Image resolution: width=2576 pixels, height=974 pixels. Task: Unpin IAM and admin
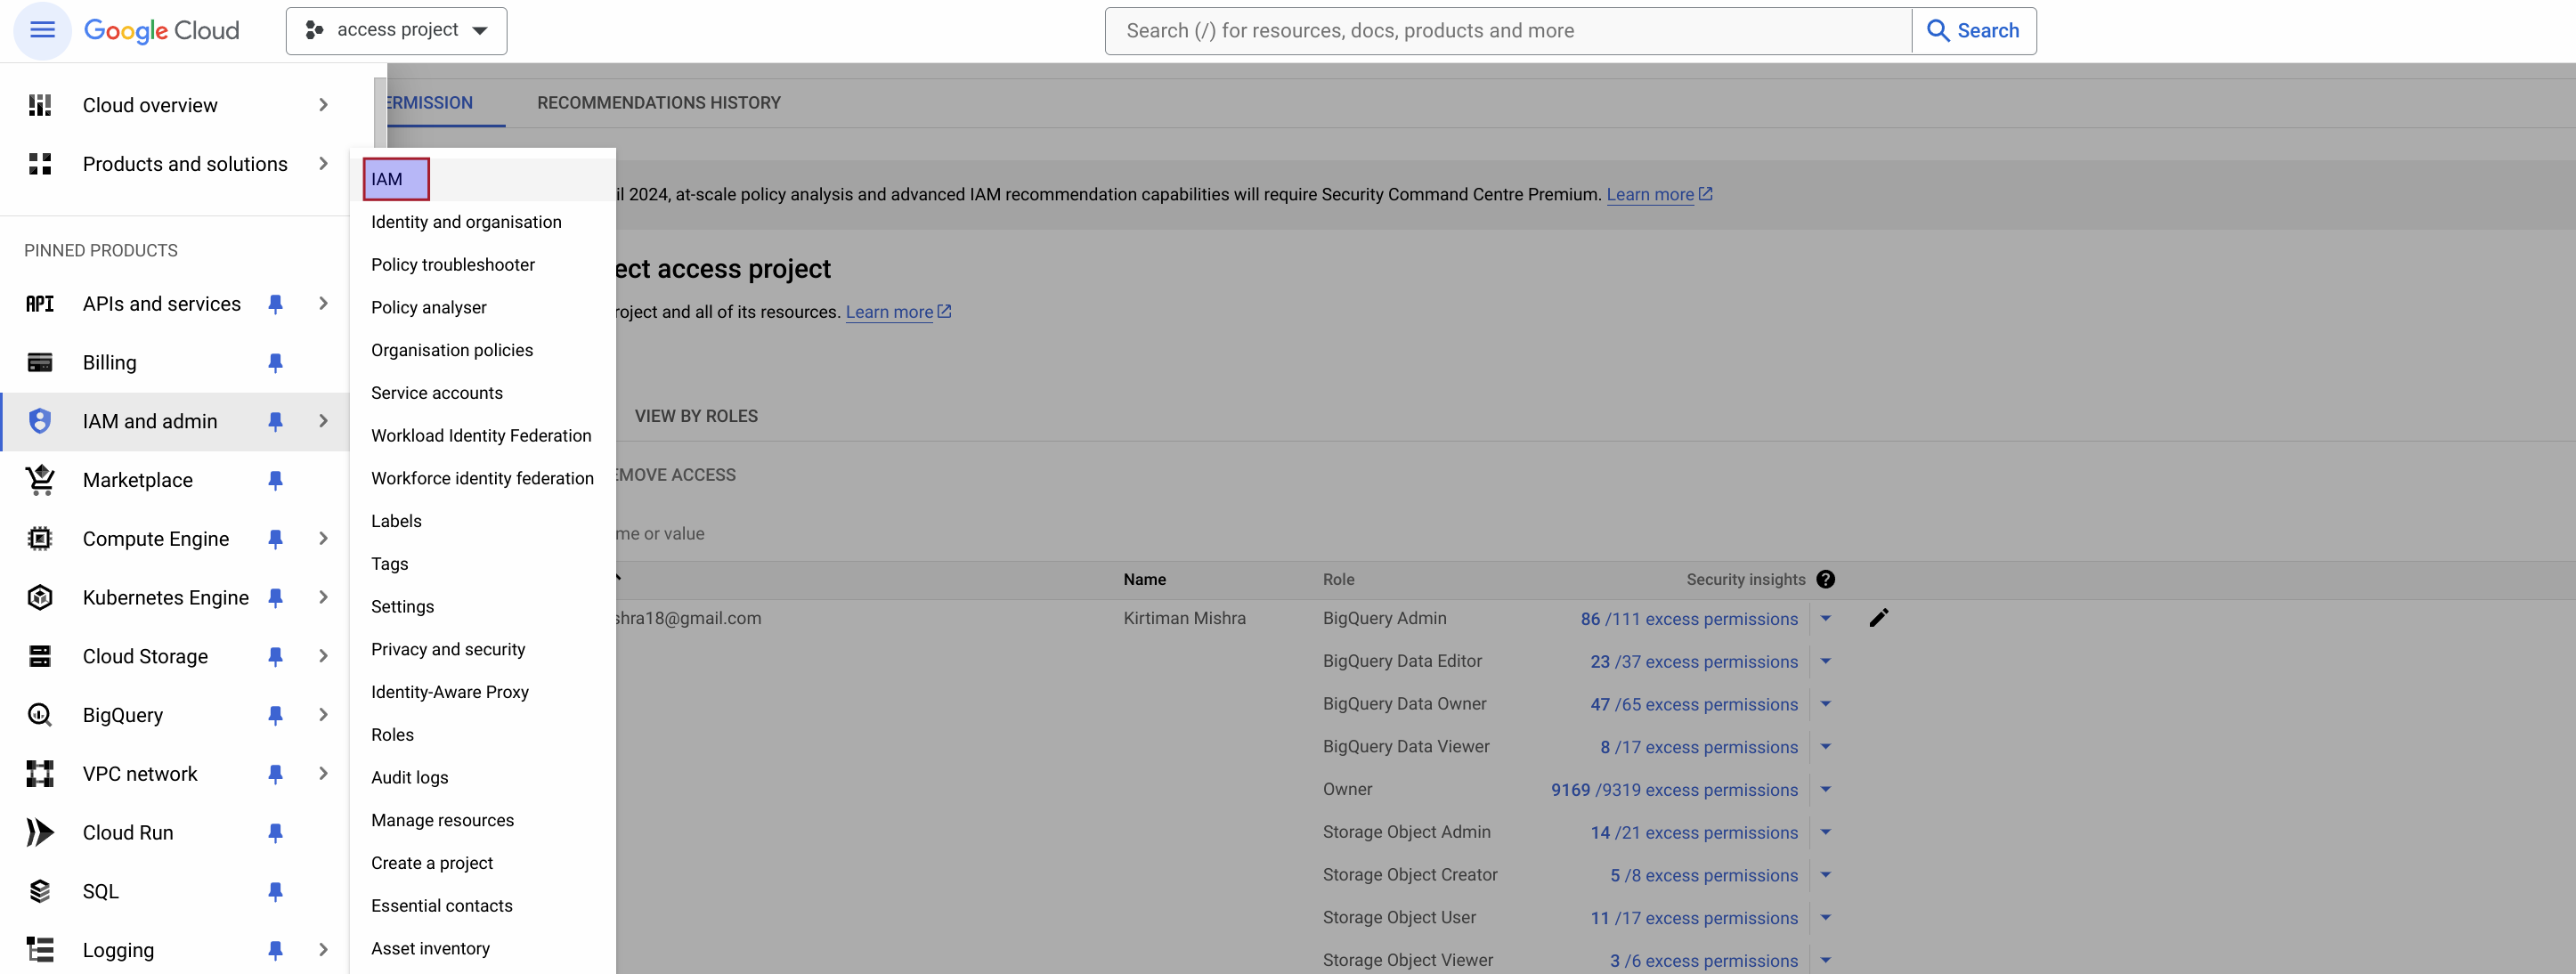pyautogui.click(x=275, y=421)
